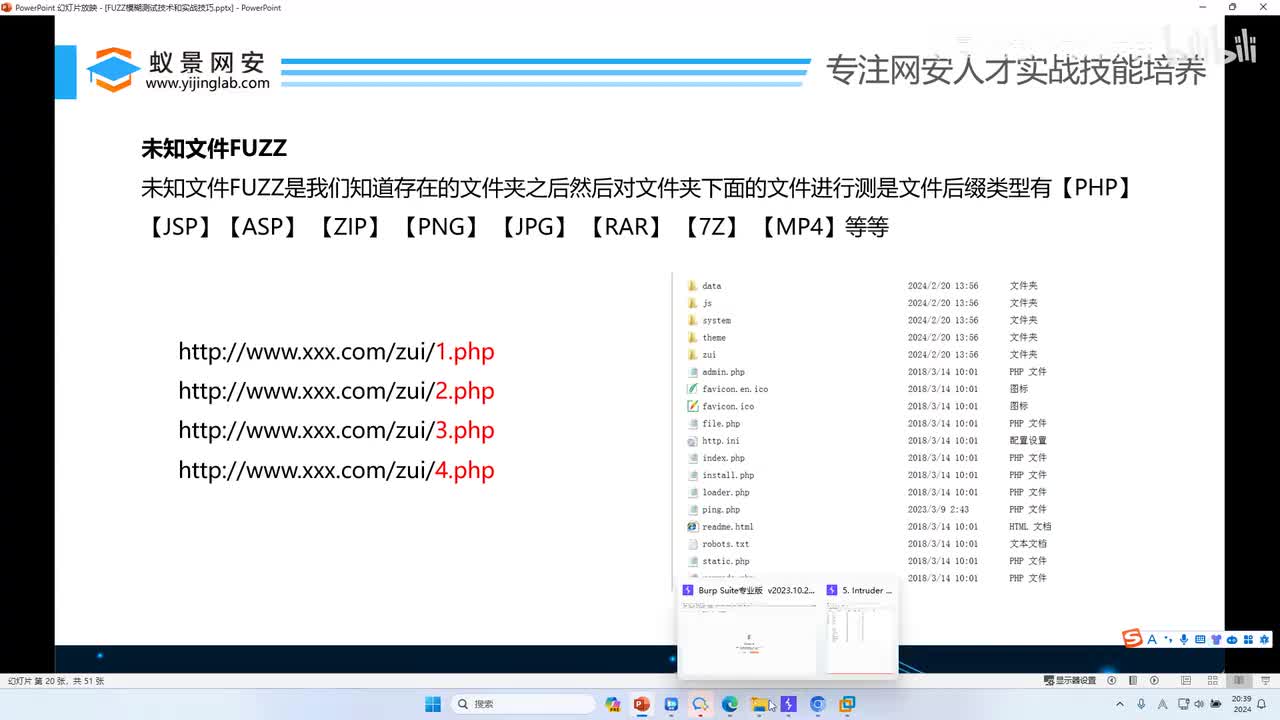
Task: Open the Sogou AI assistant robot icon
Action: pos(1232,639)
